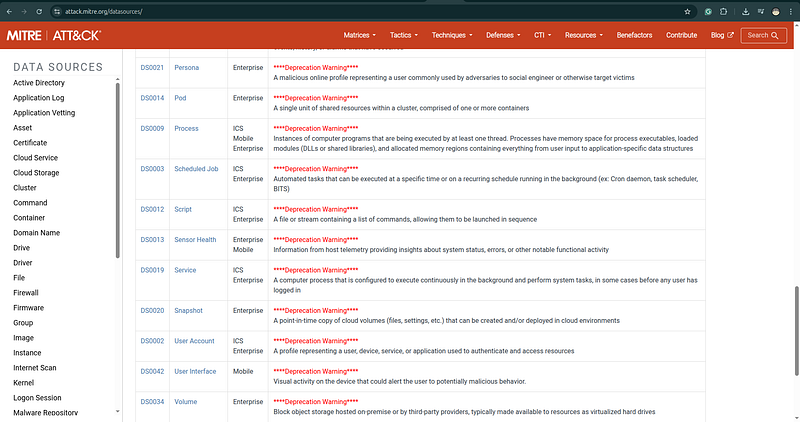Select Firewall in sidebar list
This screenshot has height=422, width=800.
[x=26, y=293]
